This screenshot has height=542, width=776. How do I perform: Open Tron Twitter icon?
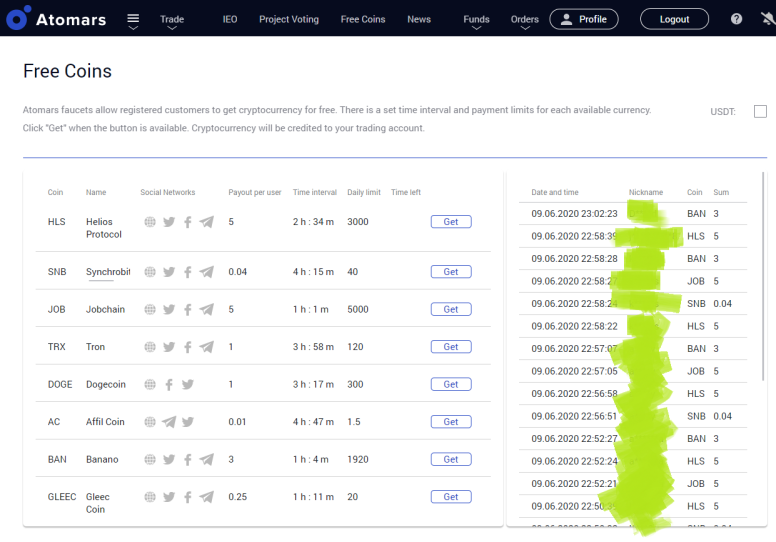coord(169,347)
